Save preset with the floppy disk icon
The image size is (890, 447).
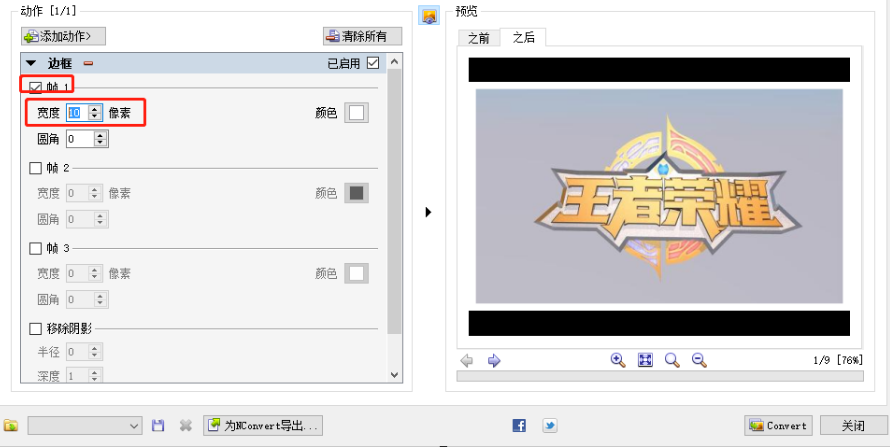click(158, 425)
